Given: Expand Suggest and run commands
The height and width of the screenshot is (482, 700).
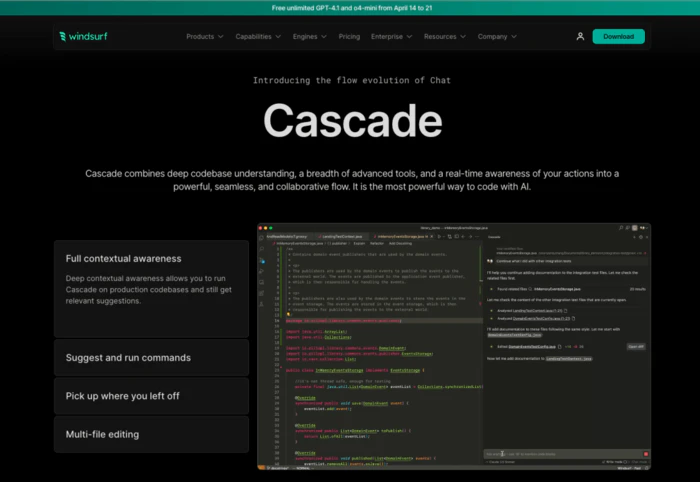Looking at the screenshot, I should click(x=151, y=357).
